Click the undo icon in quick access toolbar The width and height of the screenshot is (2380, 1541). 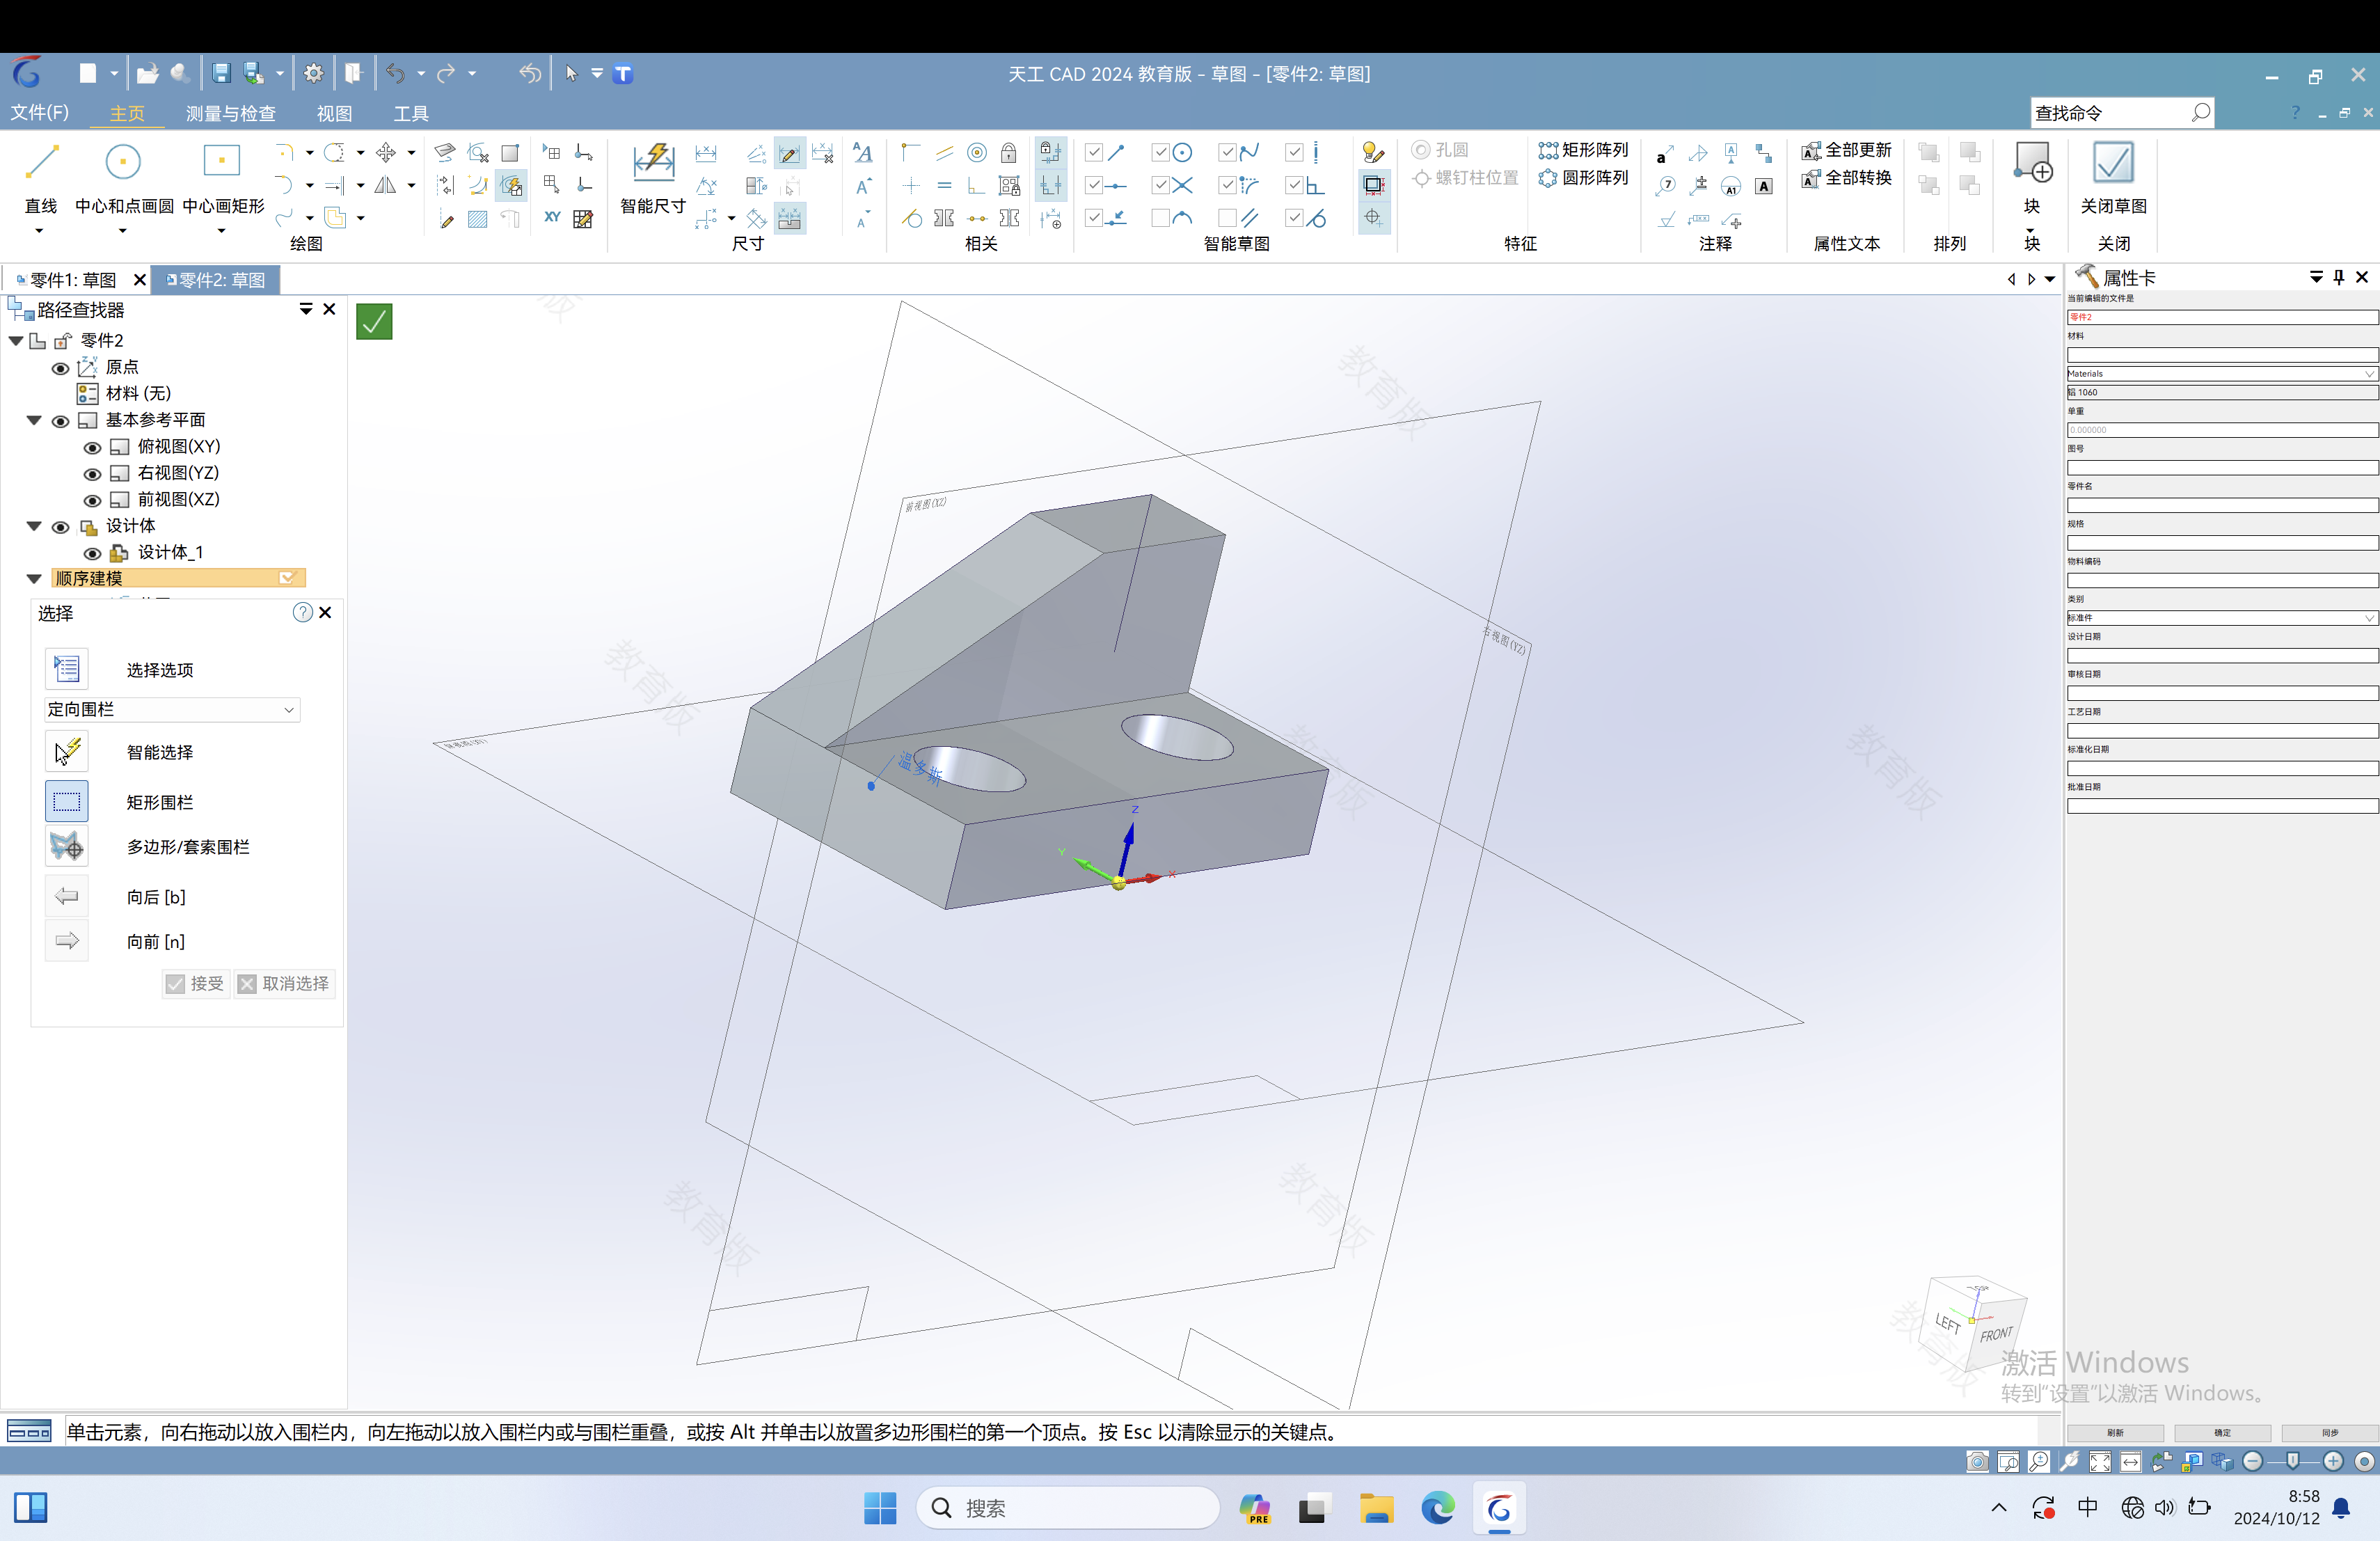pyautogui.click(x=396, y=73)
